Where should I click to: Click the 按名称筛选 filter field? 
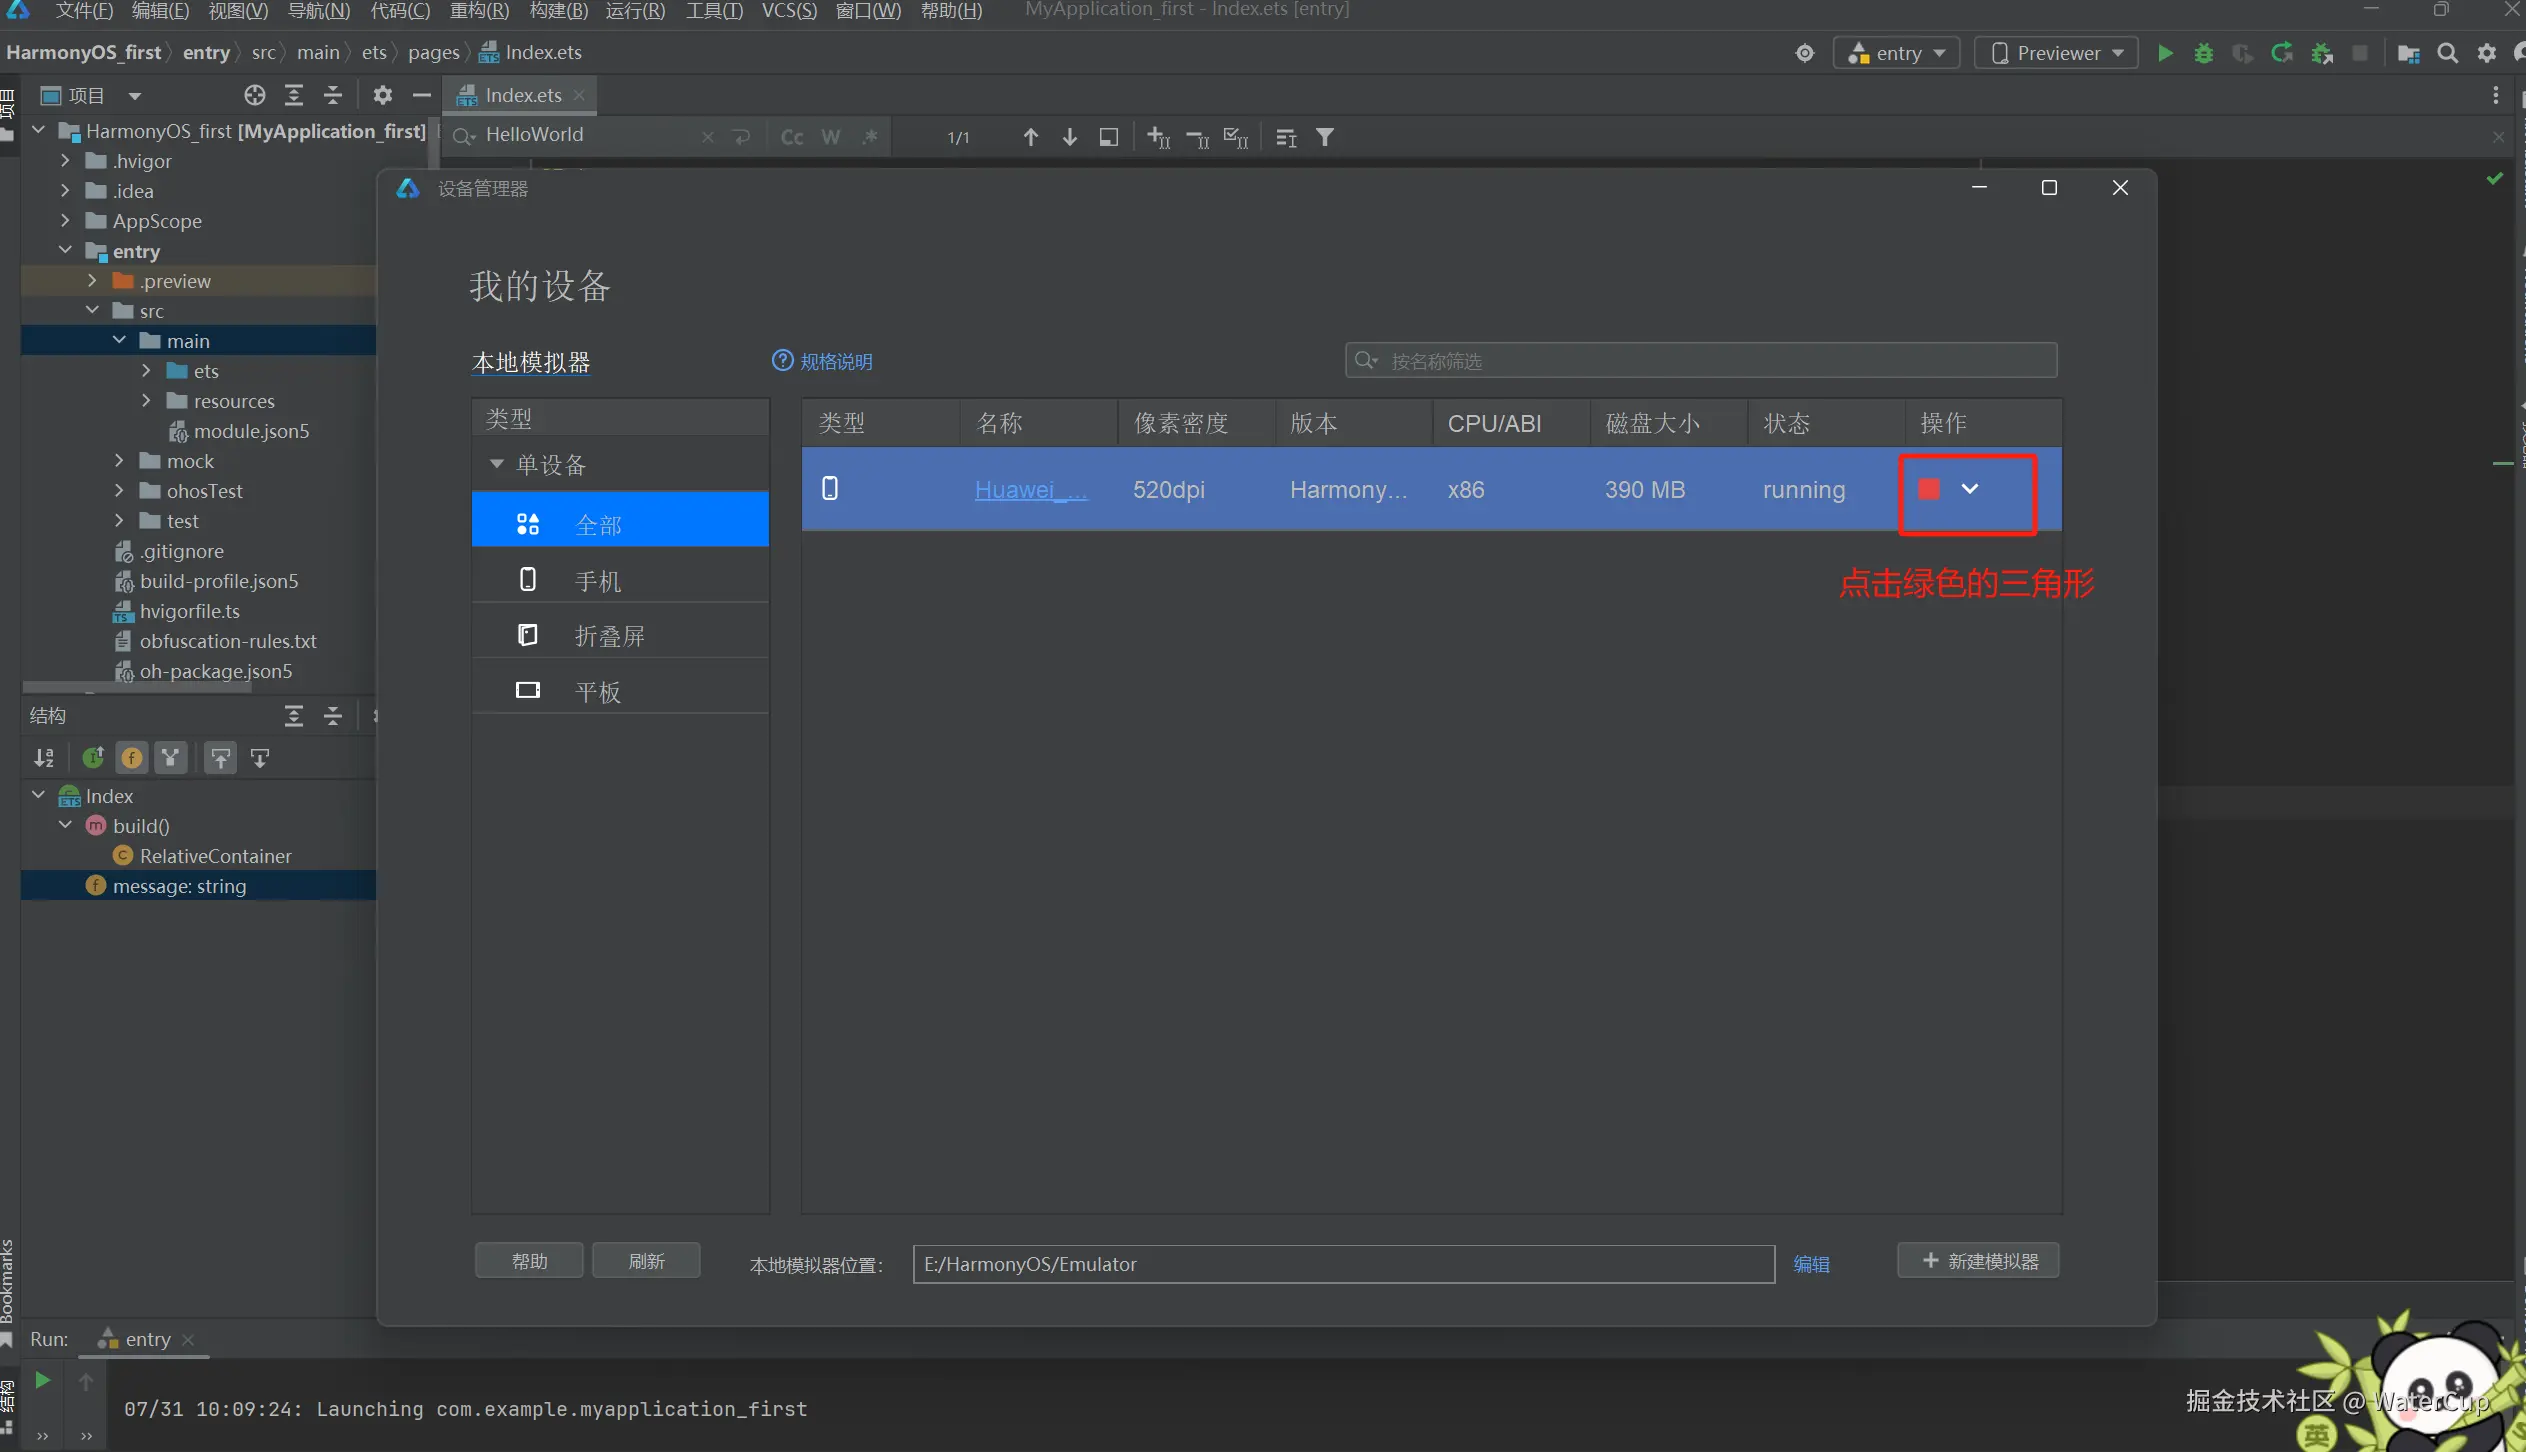[1700, 361]
